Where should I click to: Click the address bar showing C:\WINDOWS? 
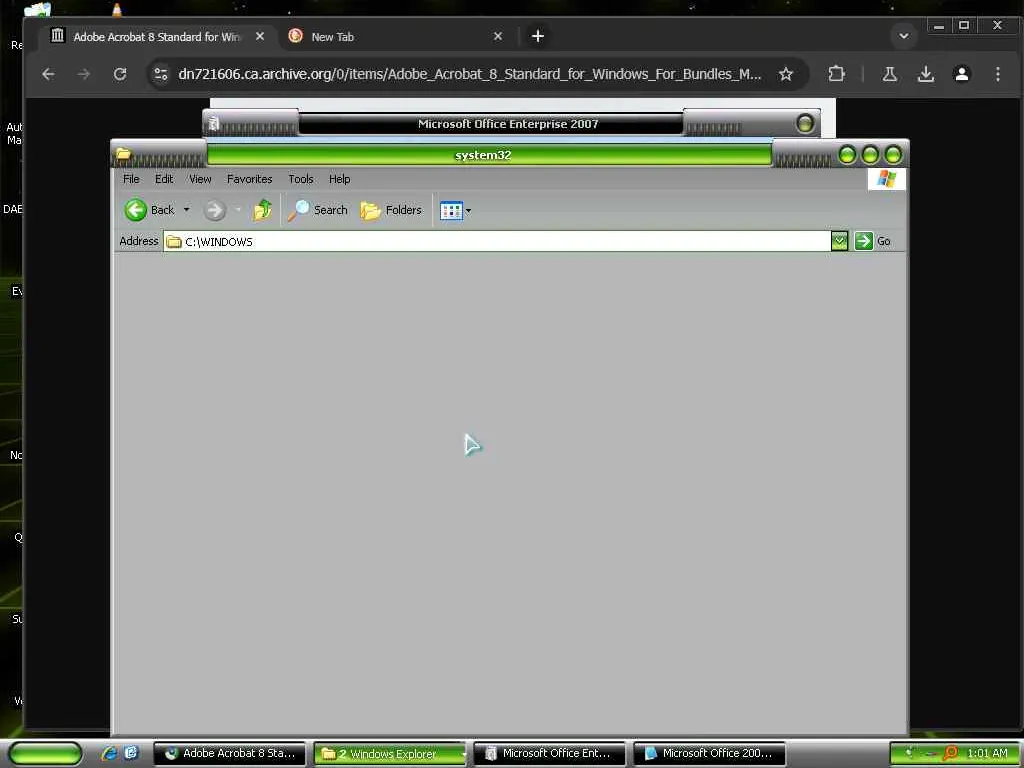tap(496, 241)
